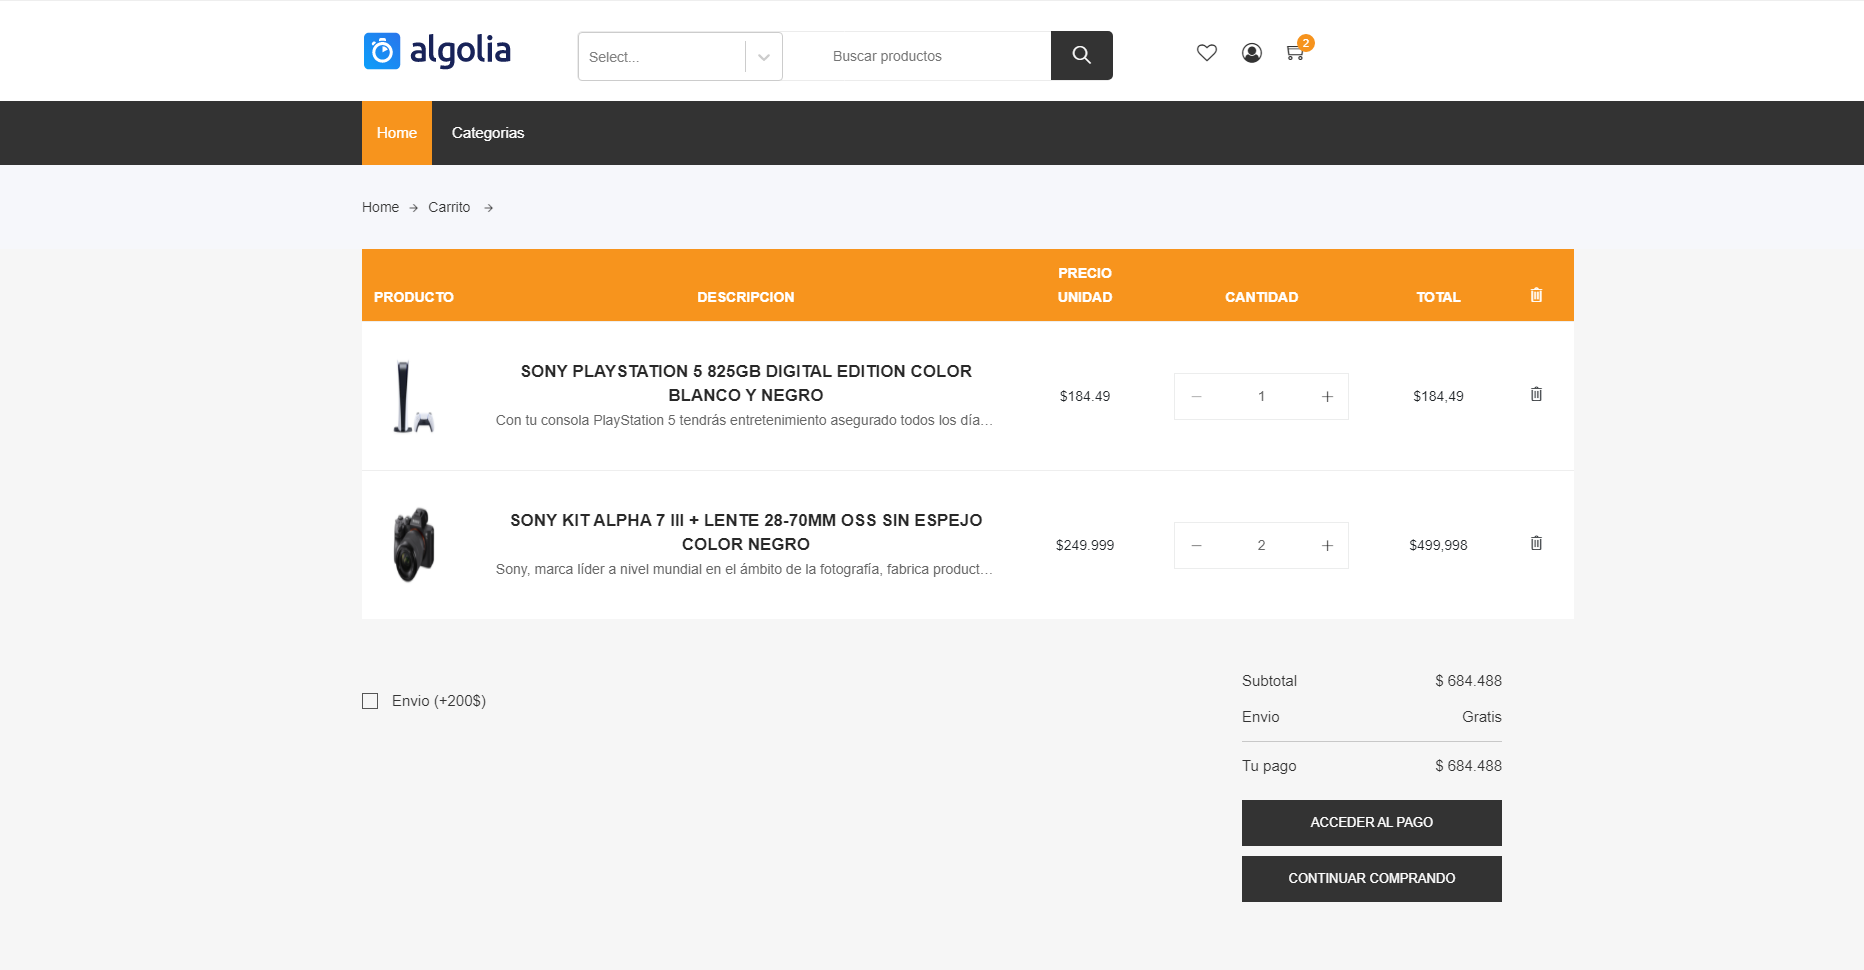
Task: Click the $184.49 unit price
Action: click(1085, 397)
